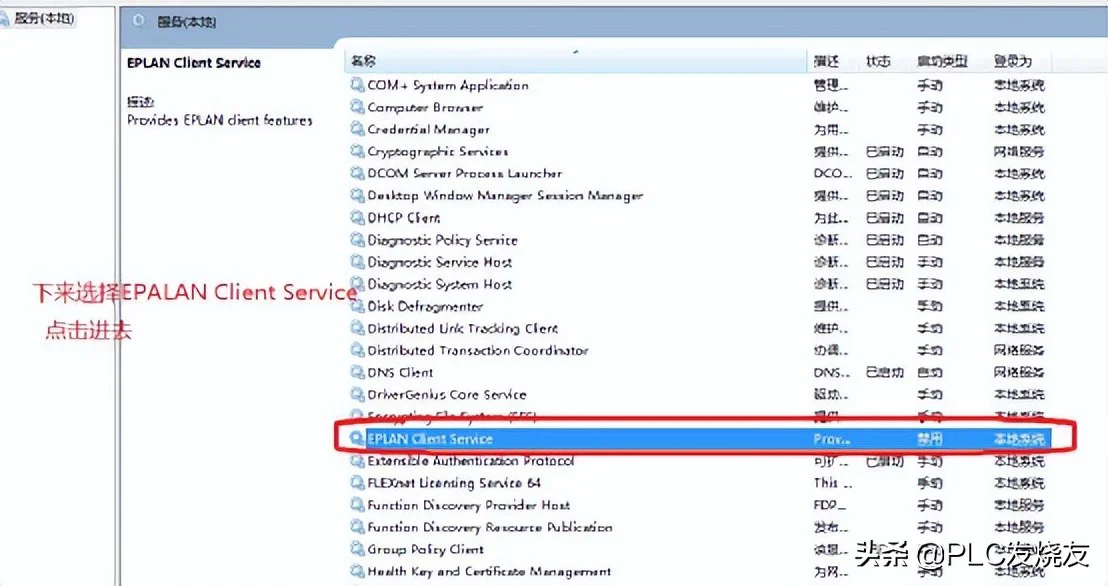This screenshot has height=586, width=1108.
Task: Click the DHCP Client service icon
Action: (x=358, y=217)
